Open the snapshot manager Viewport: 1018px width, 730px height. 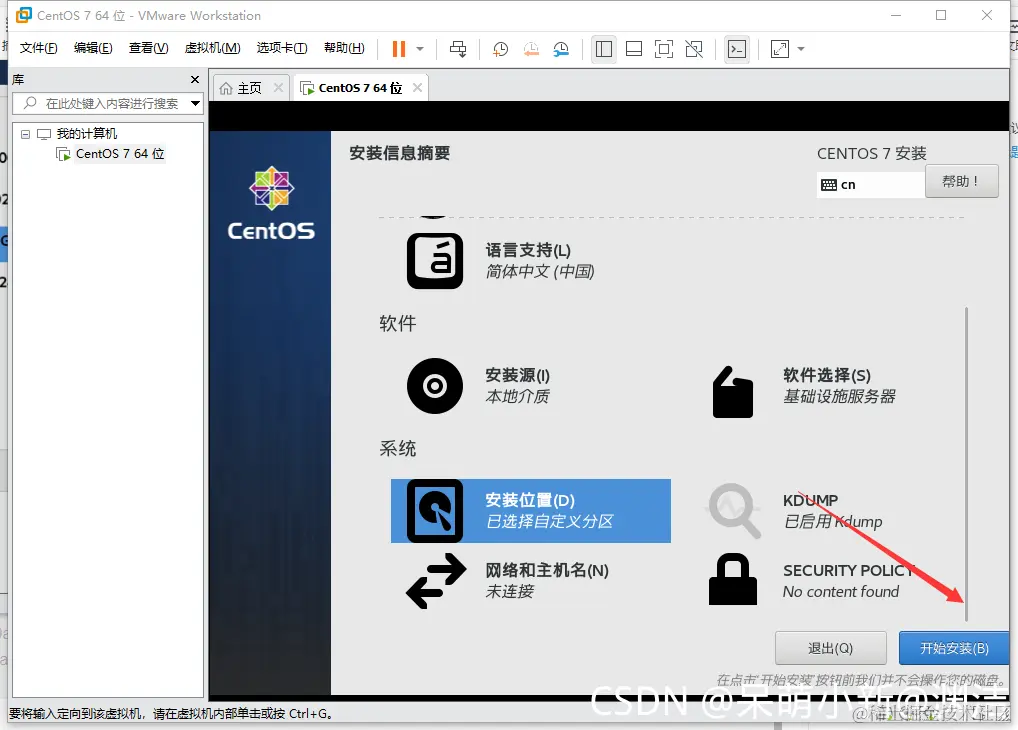[x=561, y=49]
